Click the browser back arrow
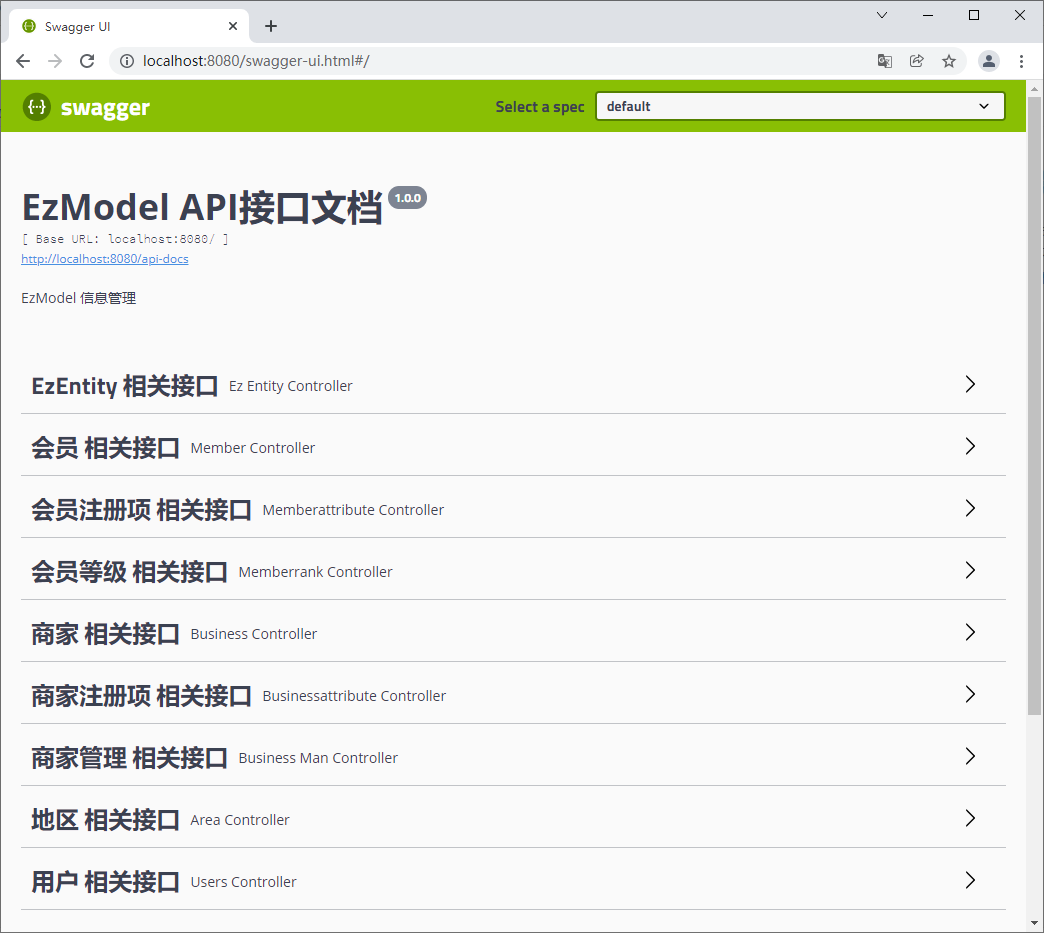Viewport: 1044px width, 933px height. [x=23, y=61]
